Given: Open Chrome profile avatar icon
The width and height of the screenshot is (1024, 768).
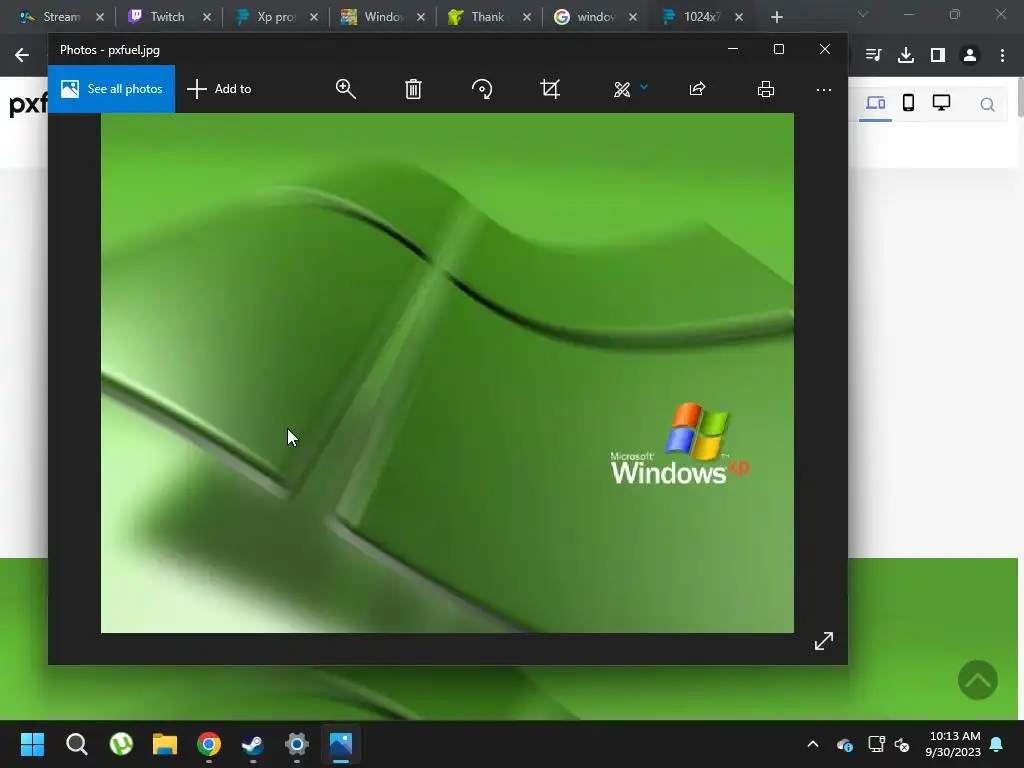Looking at the screenshot, I should click(970, 55).
